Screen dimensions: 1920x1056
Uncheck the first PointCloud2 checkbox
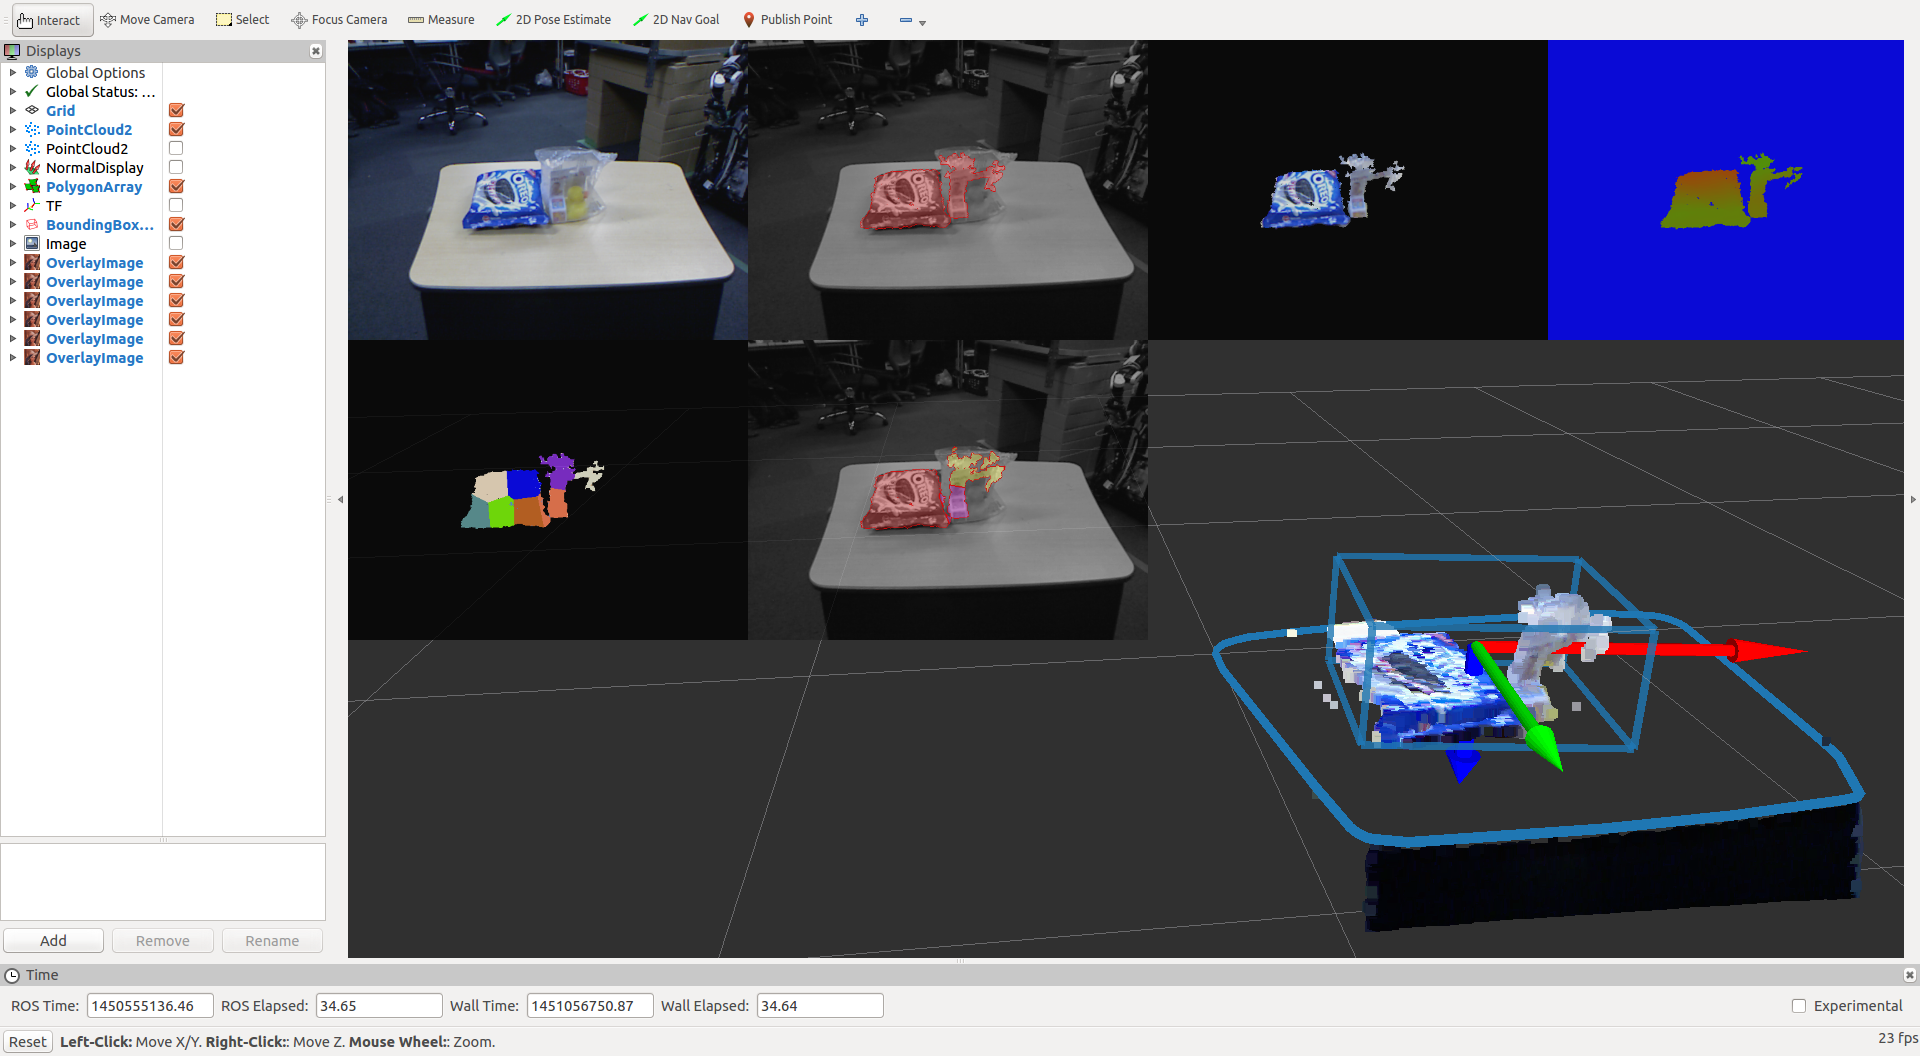pos(176,129)
